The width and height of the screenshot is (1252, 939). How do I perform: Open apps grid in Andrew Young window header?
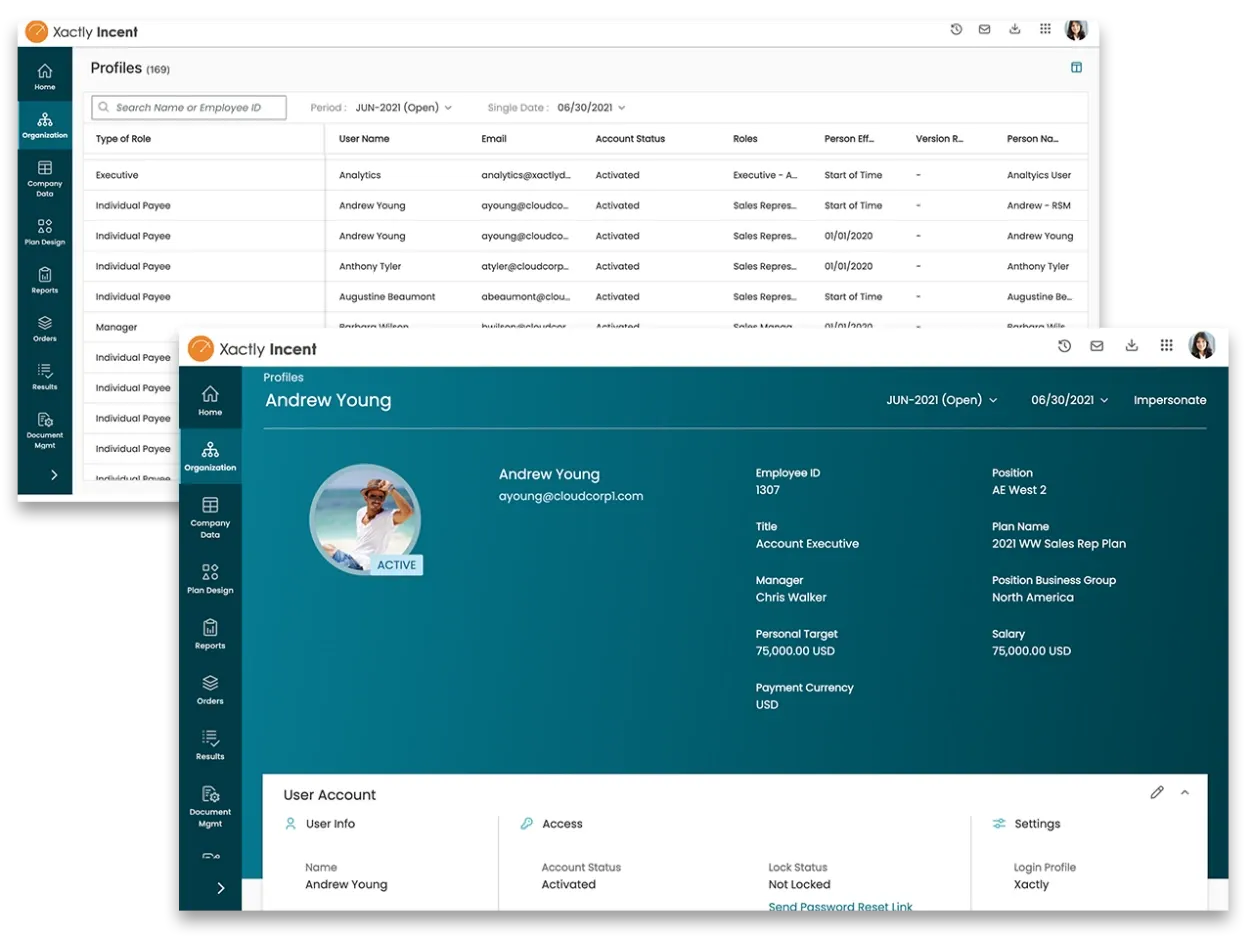click(x=1166, y=346)
